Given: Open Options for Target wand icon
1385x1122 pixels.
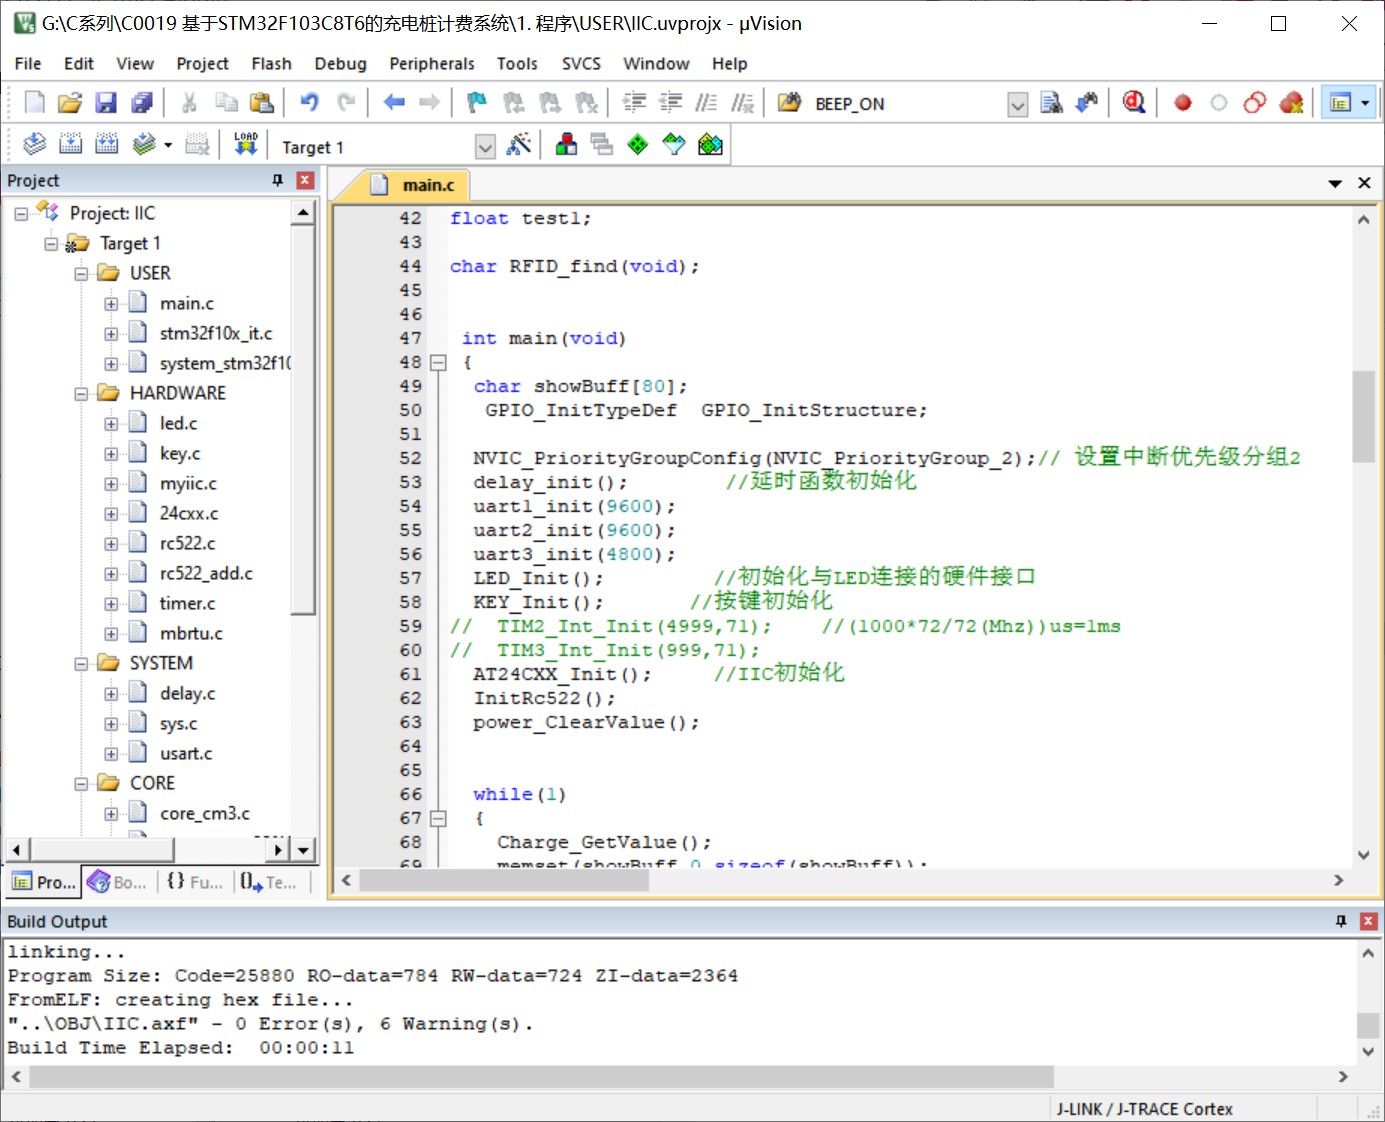Looking at the screenshot, I should [x=518, y=144].
